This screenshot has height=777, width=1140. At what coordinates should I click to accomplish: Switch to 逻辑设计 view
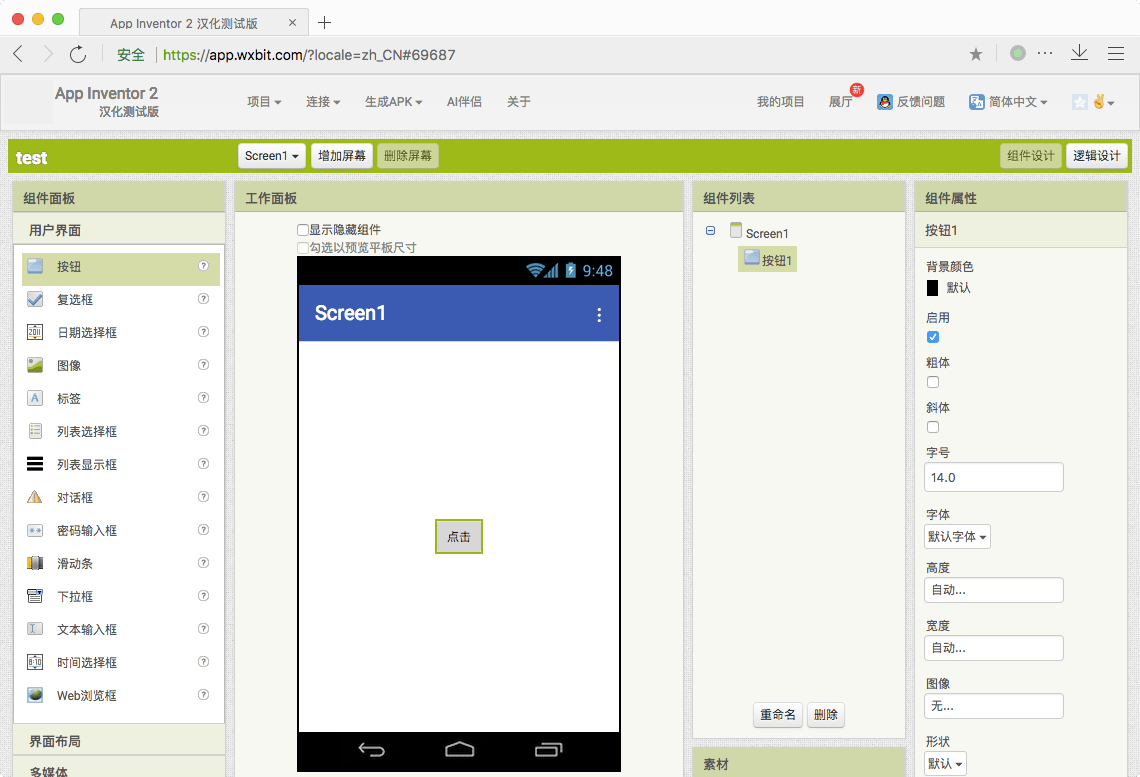1096,156
